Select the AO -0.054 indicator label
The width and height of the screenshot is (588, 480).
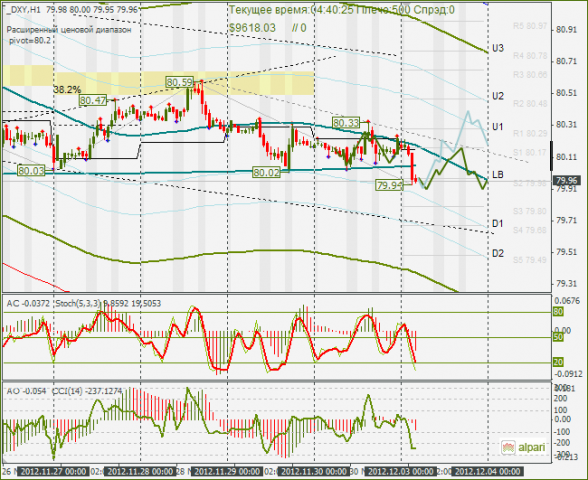(26, 391)
